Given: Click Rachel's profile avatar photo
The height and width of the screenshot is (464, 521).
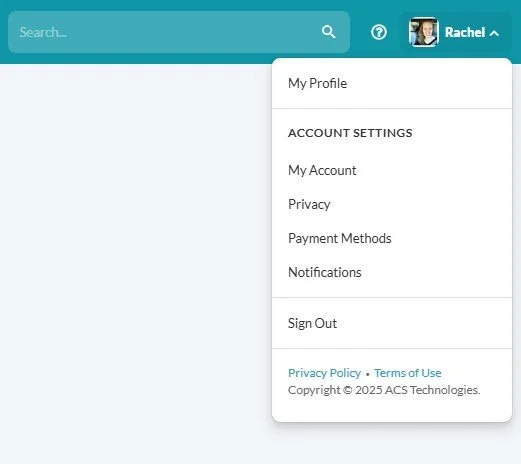Looking at the screenshot, I should pyautogui.click(x=423, y=32).
